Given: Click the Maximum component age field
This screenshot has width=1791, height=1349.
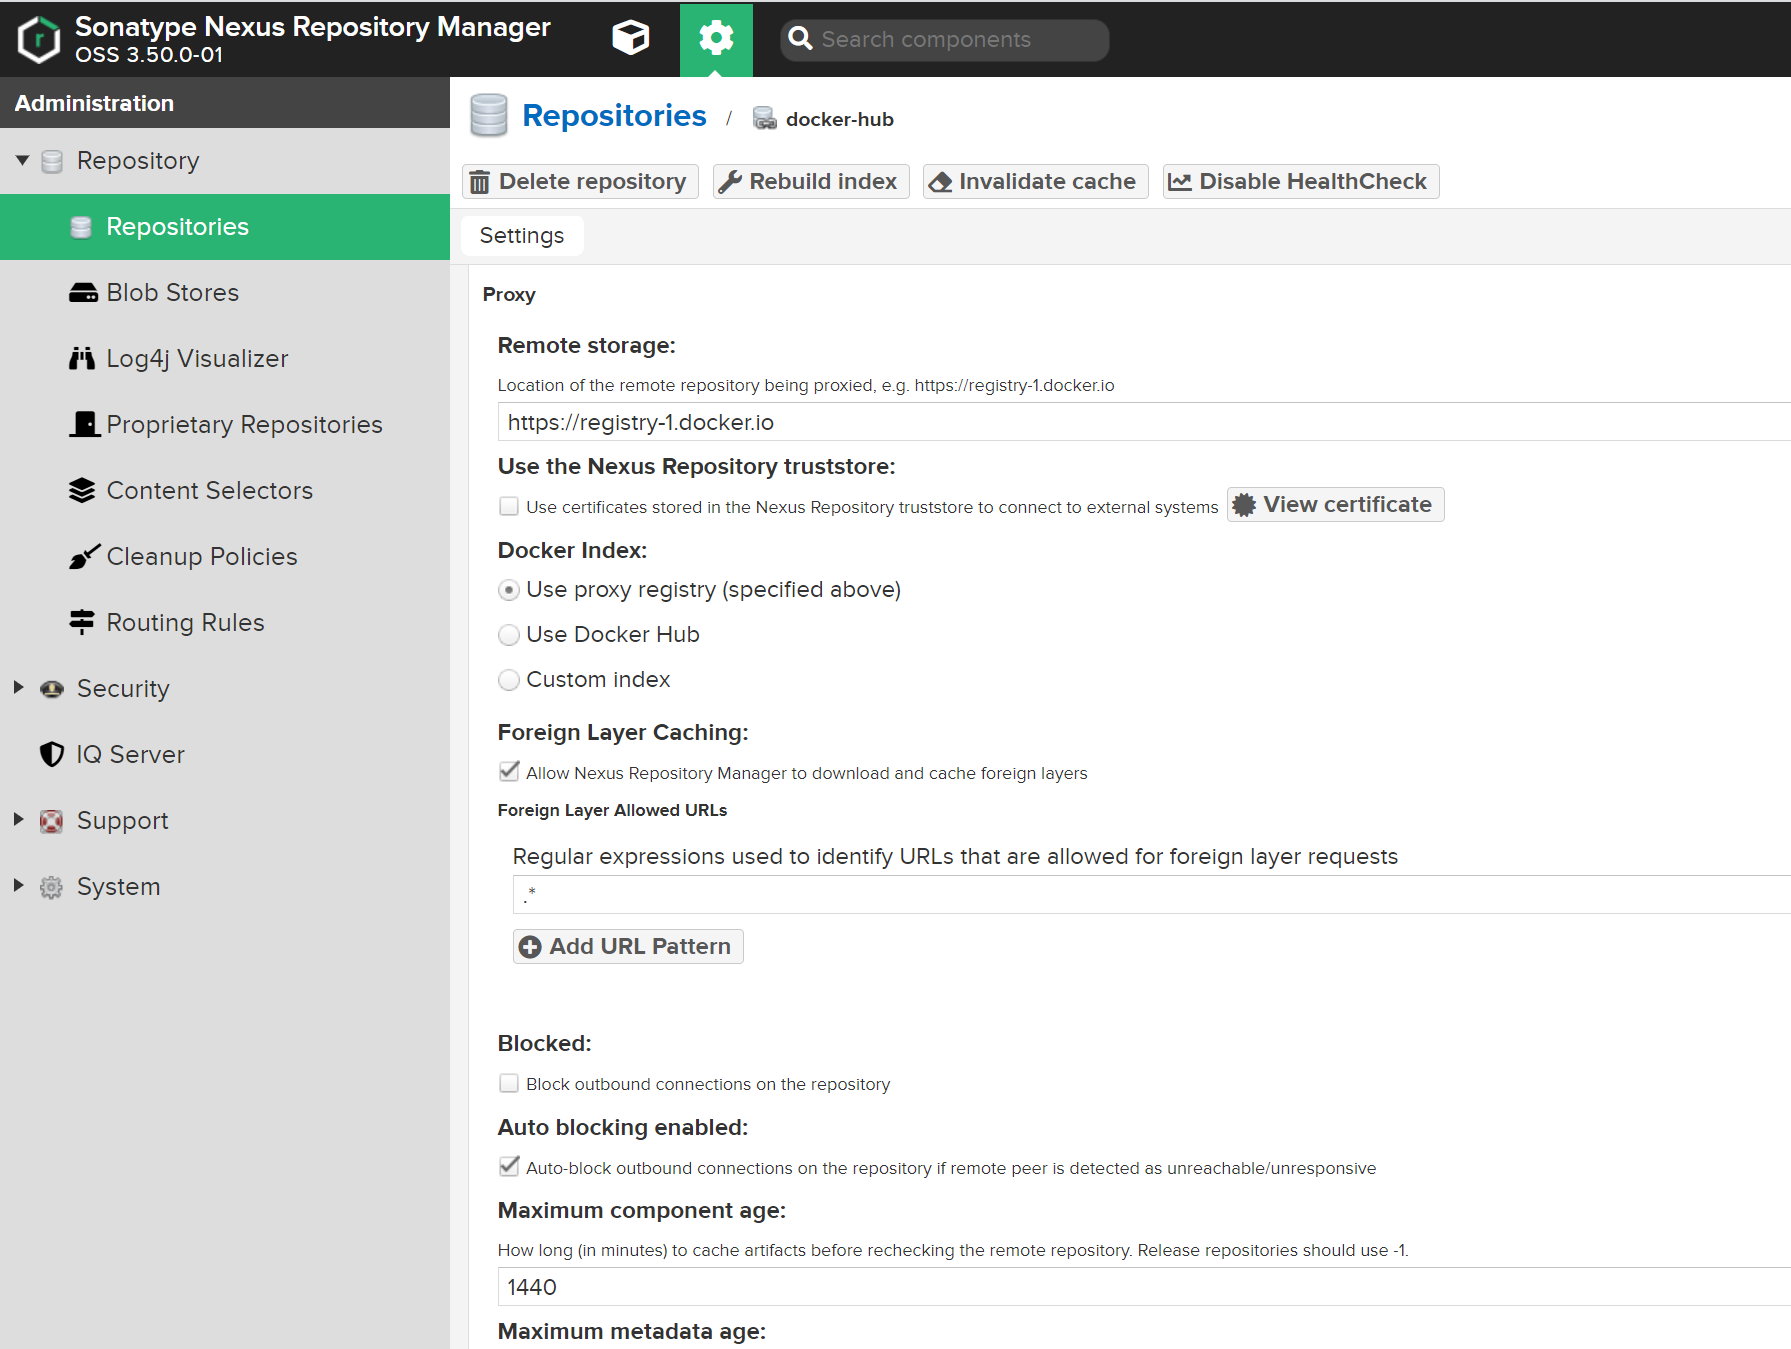Looking at the screenshot, I should (1144, 1287).
